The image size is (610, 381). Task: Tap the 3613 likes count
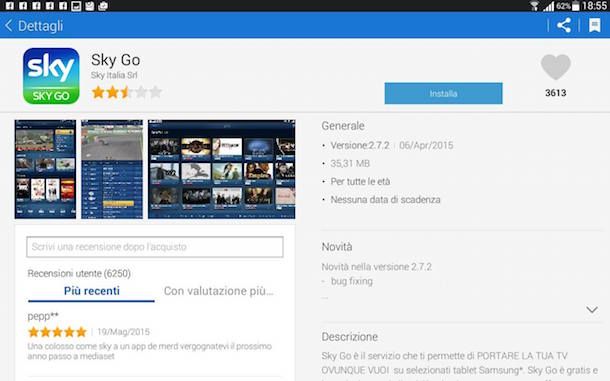point(556,93)
